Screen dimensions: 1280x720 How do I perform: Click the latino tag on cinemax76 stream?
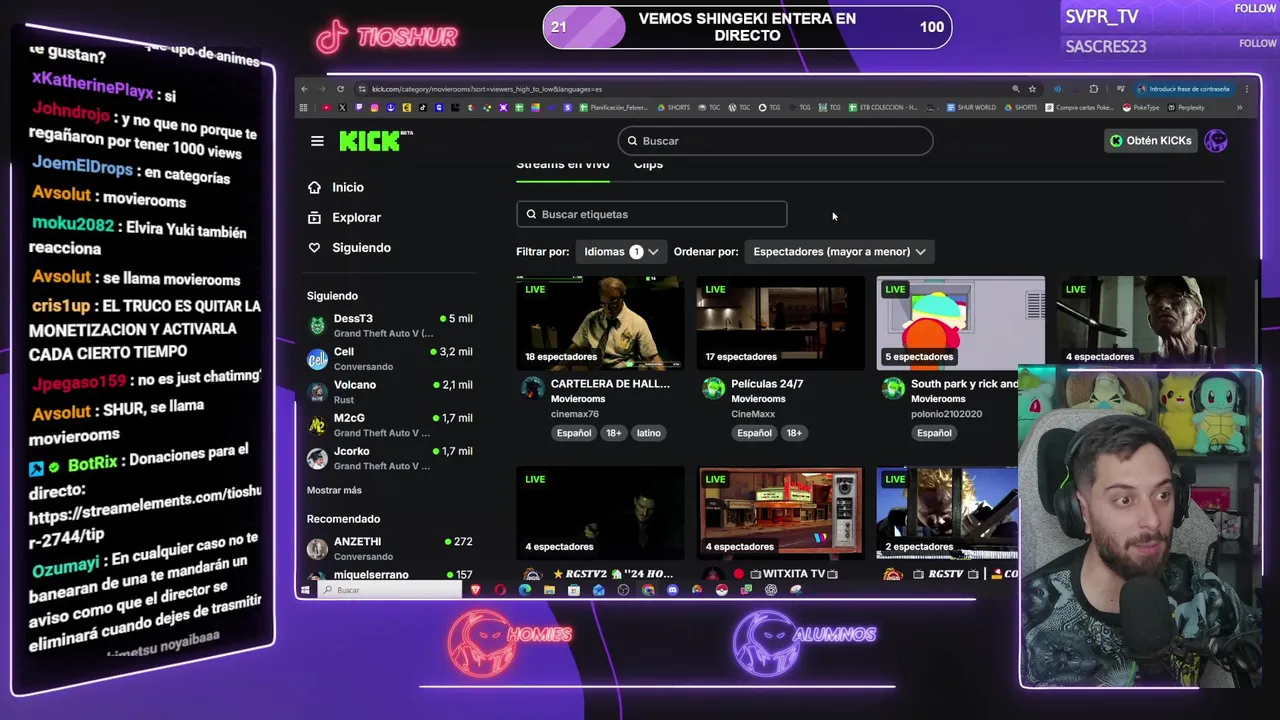click(x=649, y=433)
